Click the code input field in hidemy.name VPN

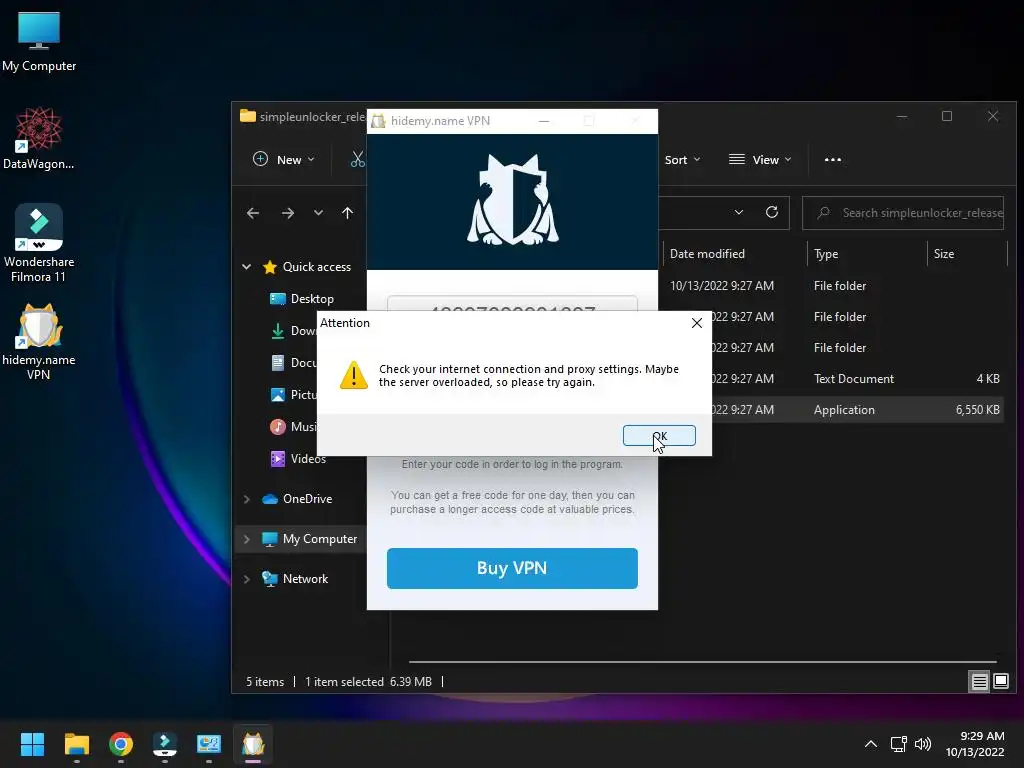[x=512, y=304]
